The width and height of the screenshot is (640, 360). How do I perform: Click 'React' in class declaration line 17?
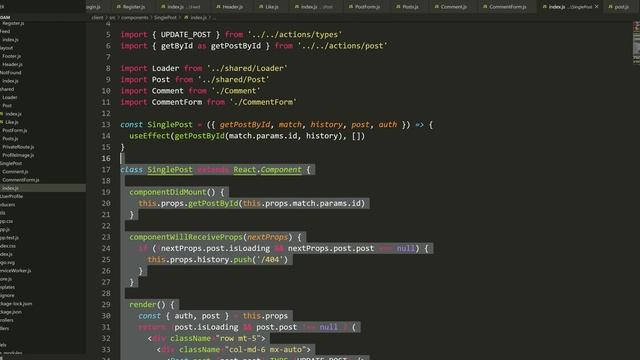(244, 170)
